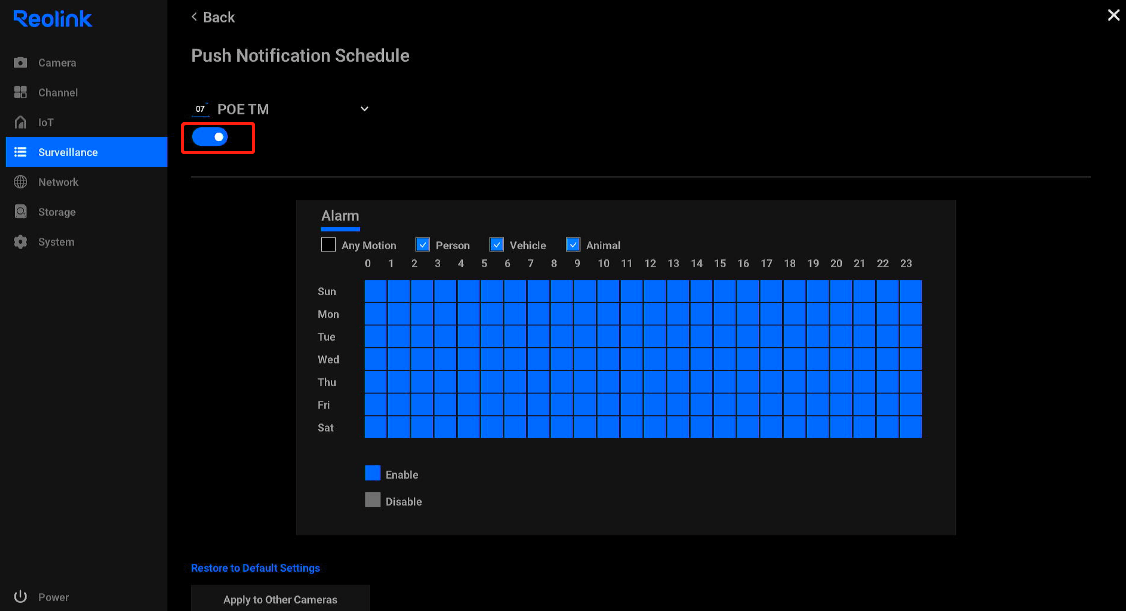Viewport: 1126px width, 611px height.
Task: Click the hour 20 column header
Action: click(836, 263)
